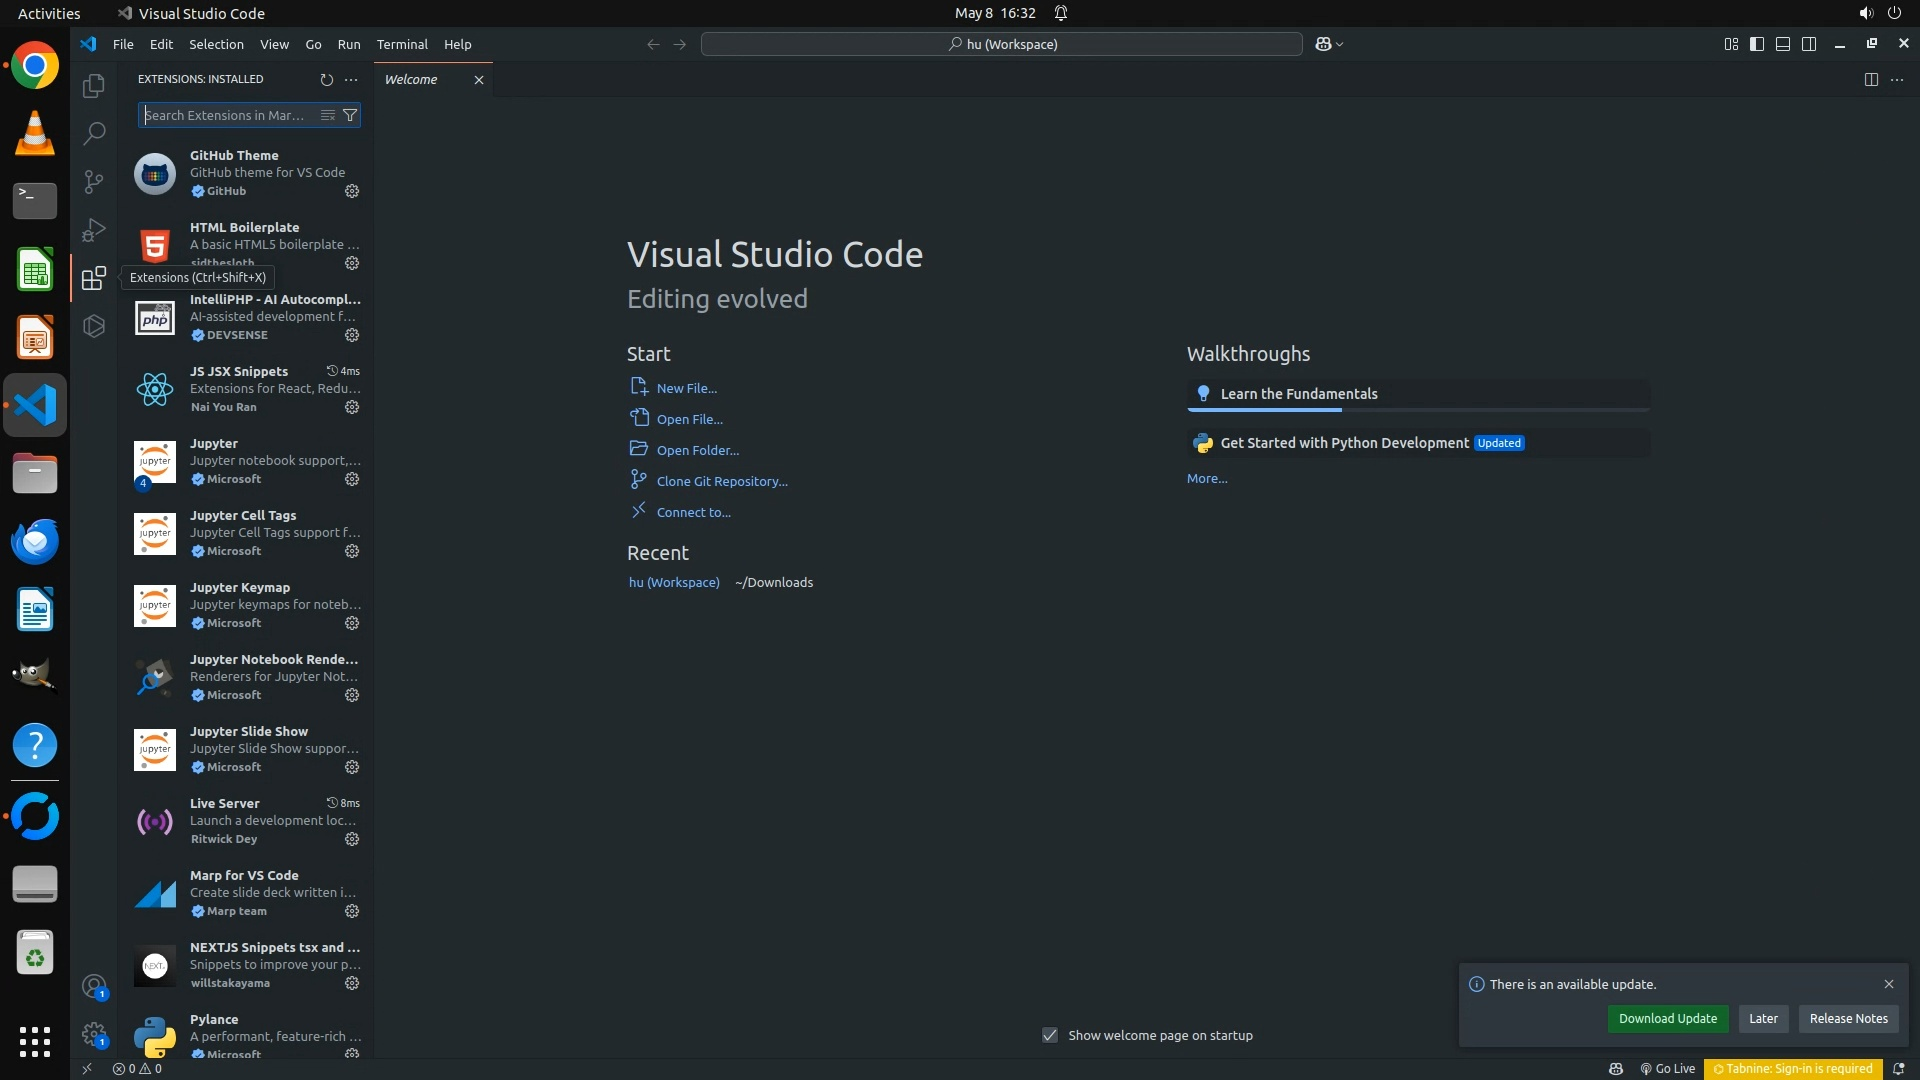Open the Run and Debug view
The height and width of the screenshot is (1080, 1920).
coord(93,230)
